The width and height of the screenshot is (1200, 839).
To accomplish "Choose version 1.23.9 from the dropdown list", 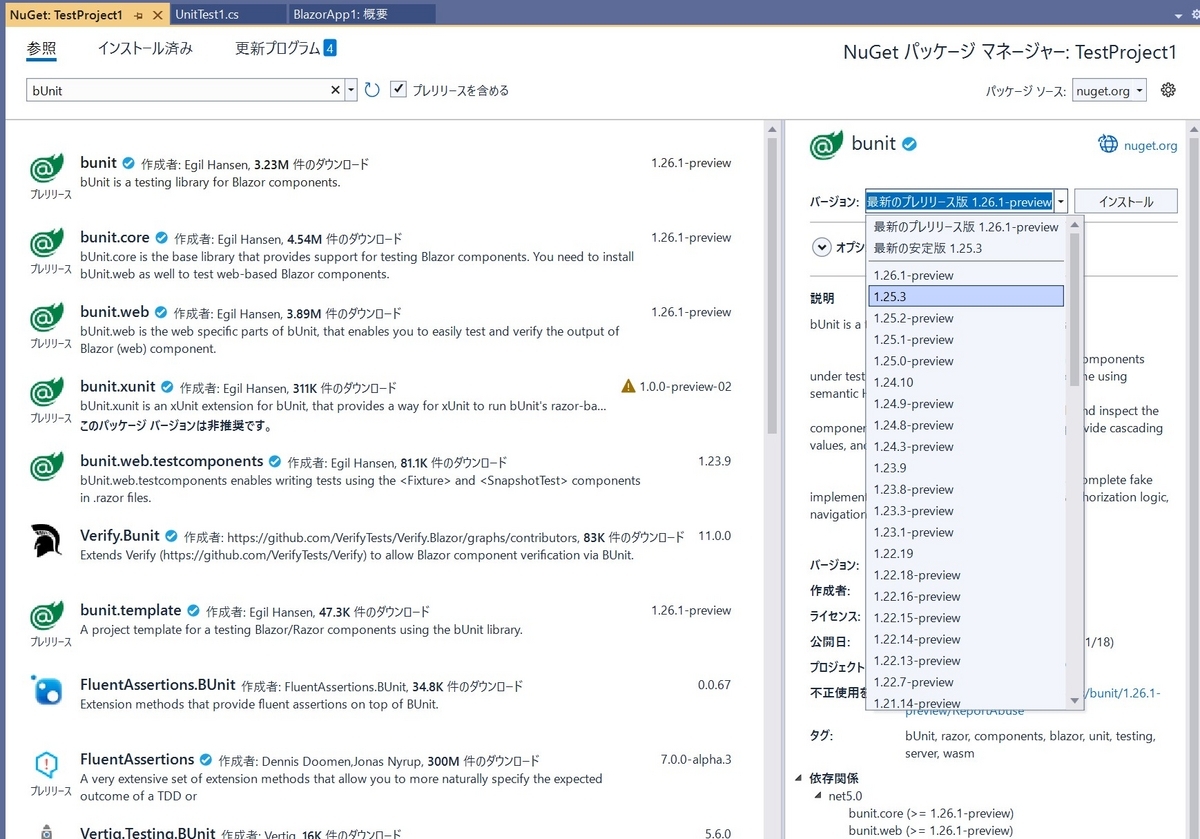I will pos(966,468).
